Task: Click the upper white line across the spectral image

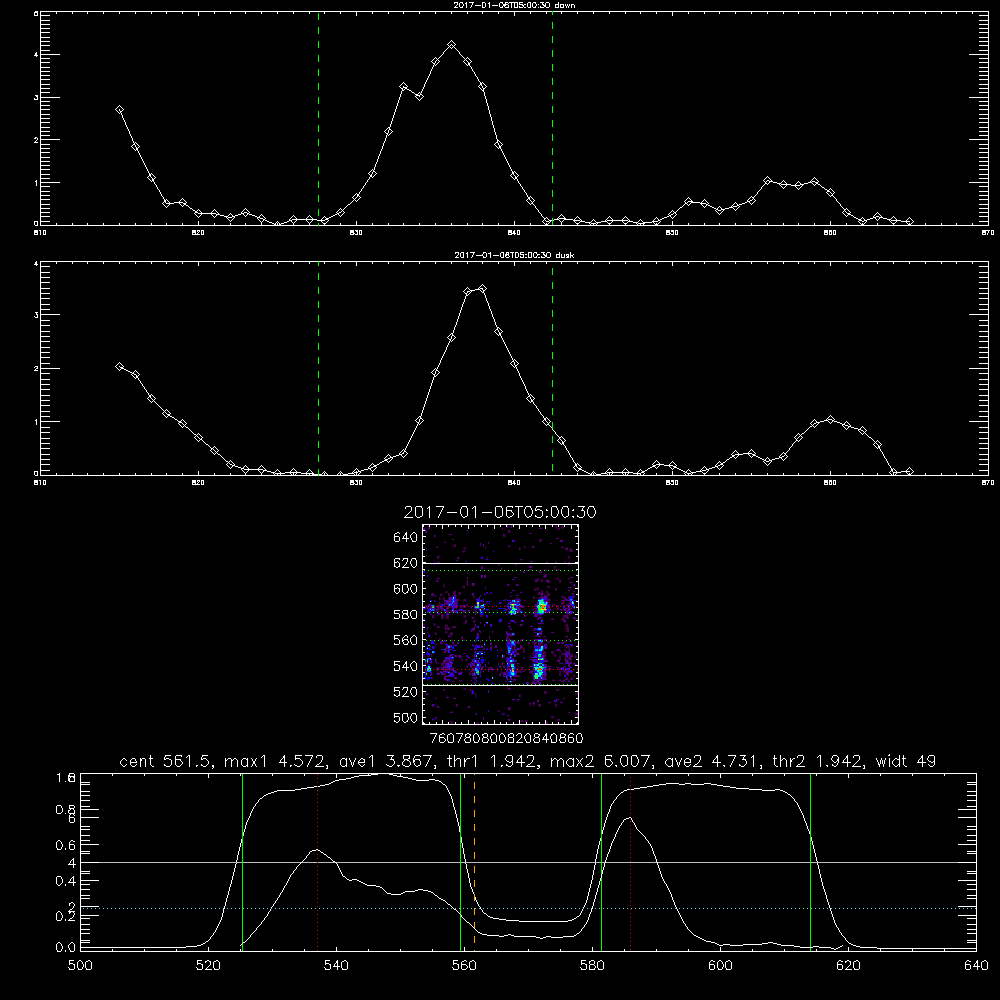Action: click(501, 563)
